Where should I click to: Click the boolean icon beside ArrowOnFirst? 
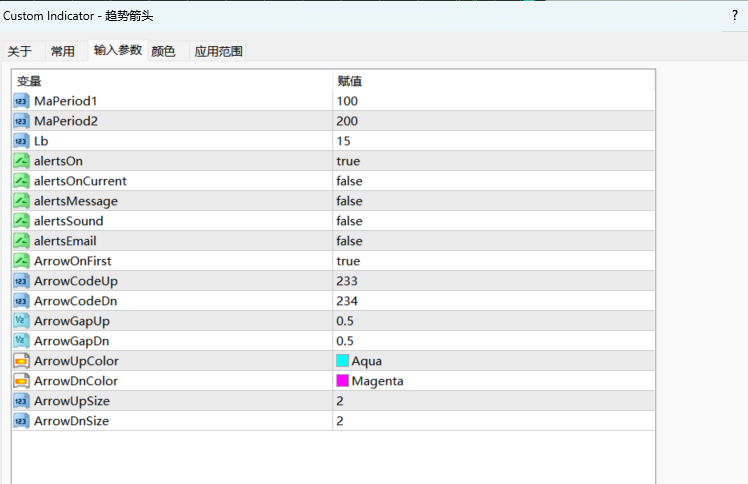(21, 261)
